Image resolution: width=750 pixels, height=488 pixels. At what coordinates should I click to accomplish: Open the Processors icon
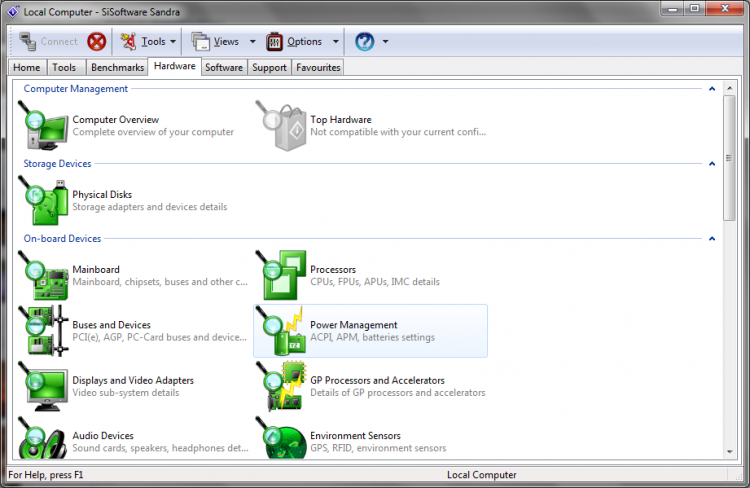(281, 275)
